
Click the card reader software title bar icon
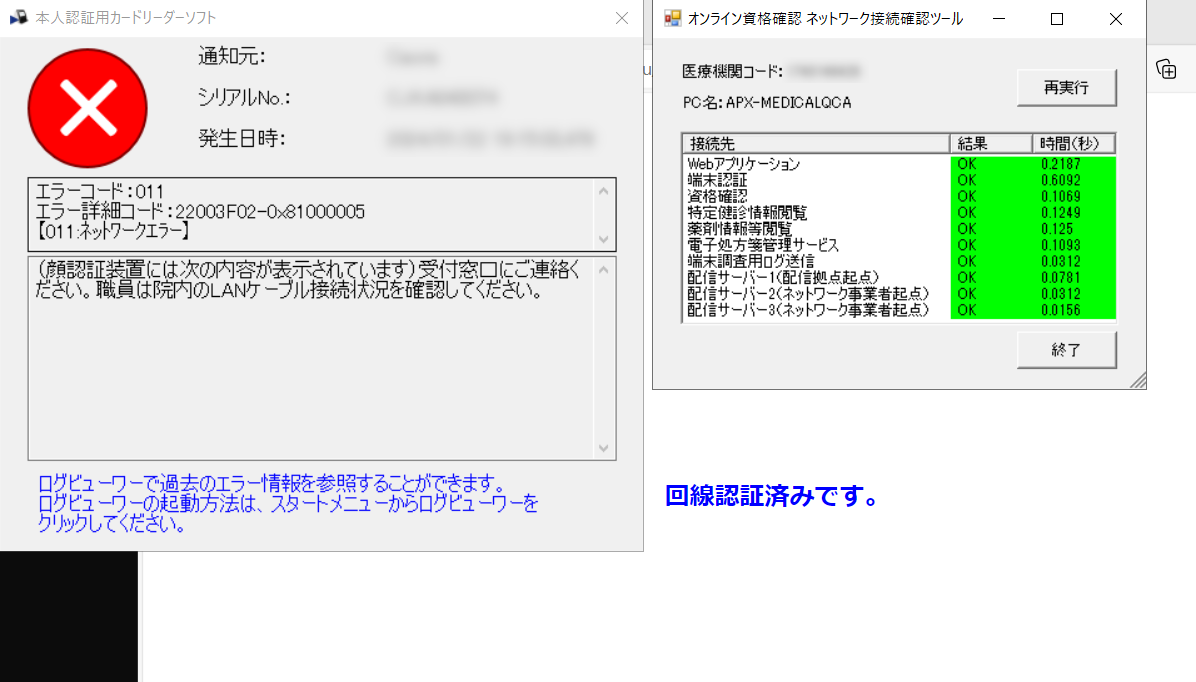pyautogui.click(x=20, y=17)
